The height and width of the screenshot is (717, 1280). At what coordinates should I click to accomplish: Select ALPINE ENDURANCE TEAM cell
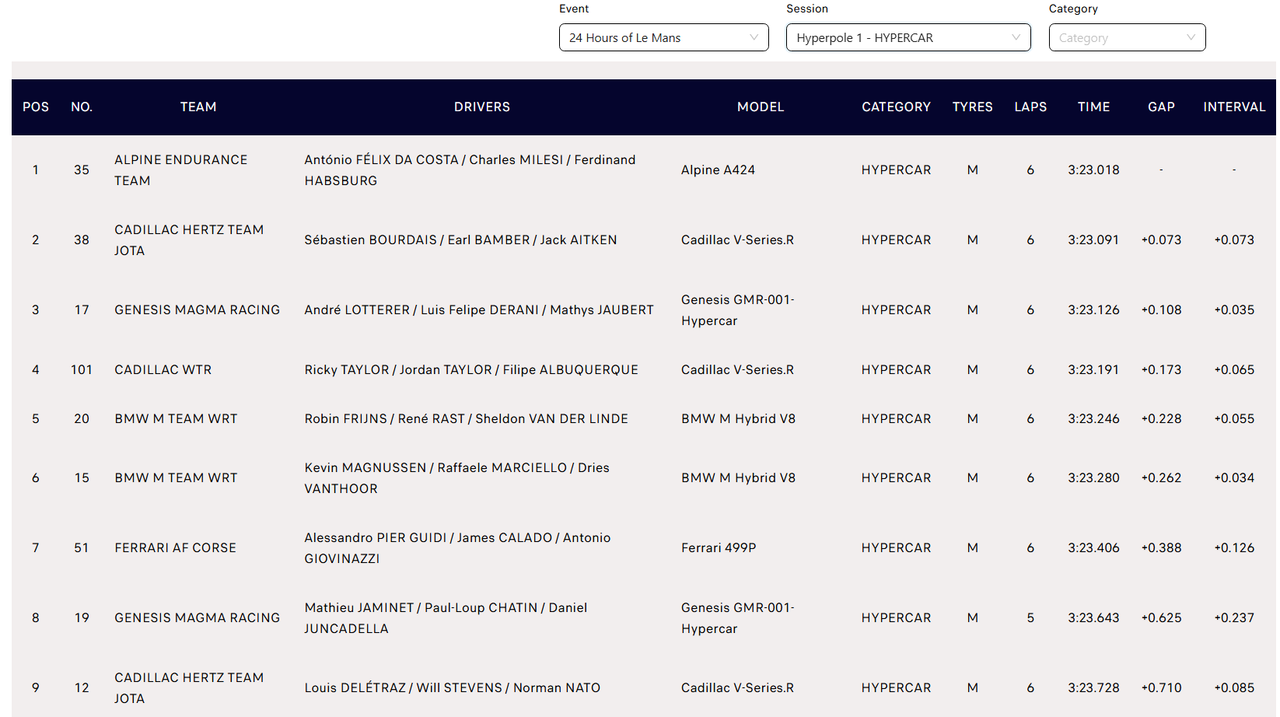point(181,170)
